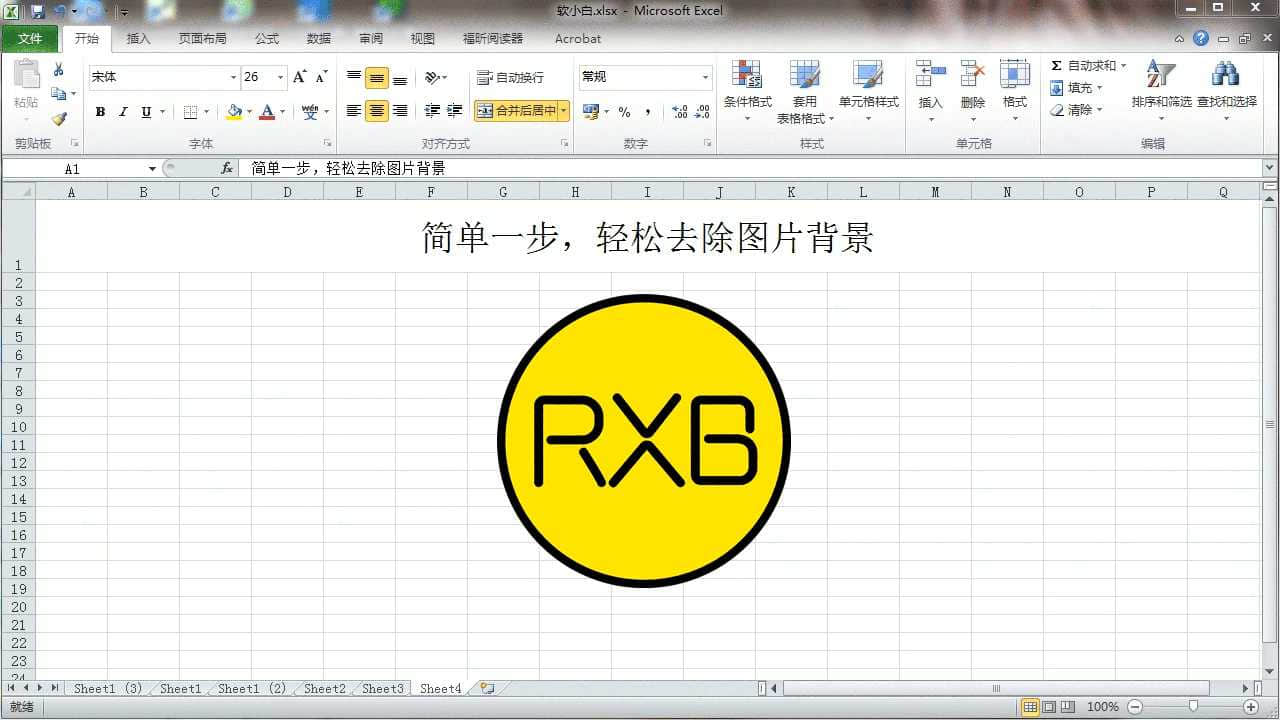Click the text orientation icon

[432, 77]
